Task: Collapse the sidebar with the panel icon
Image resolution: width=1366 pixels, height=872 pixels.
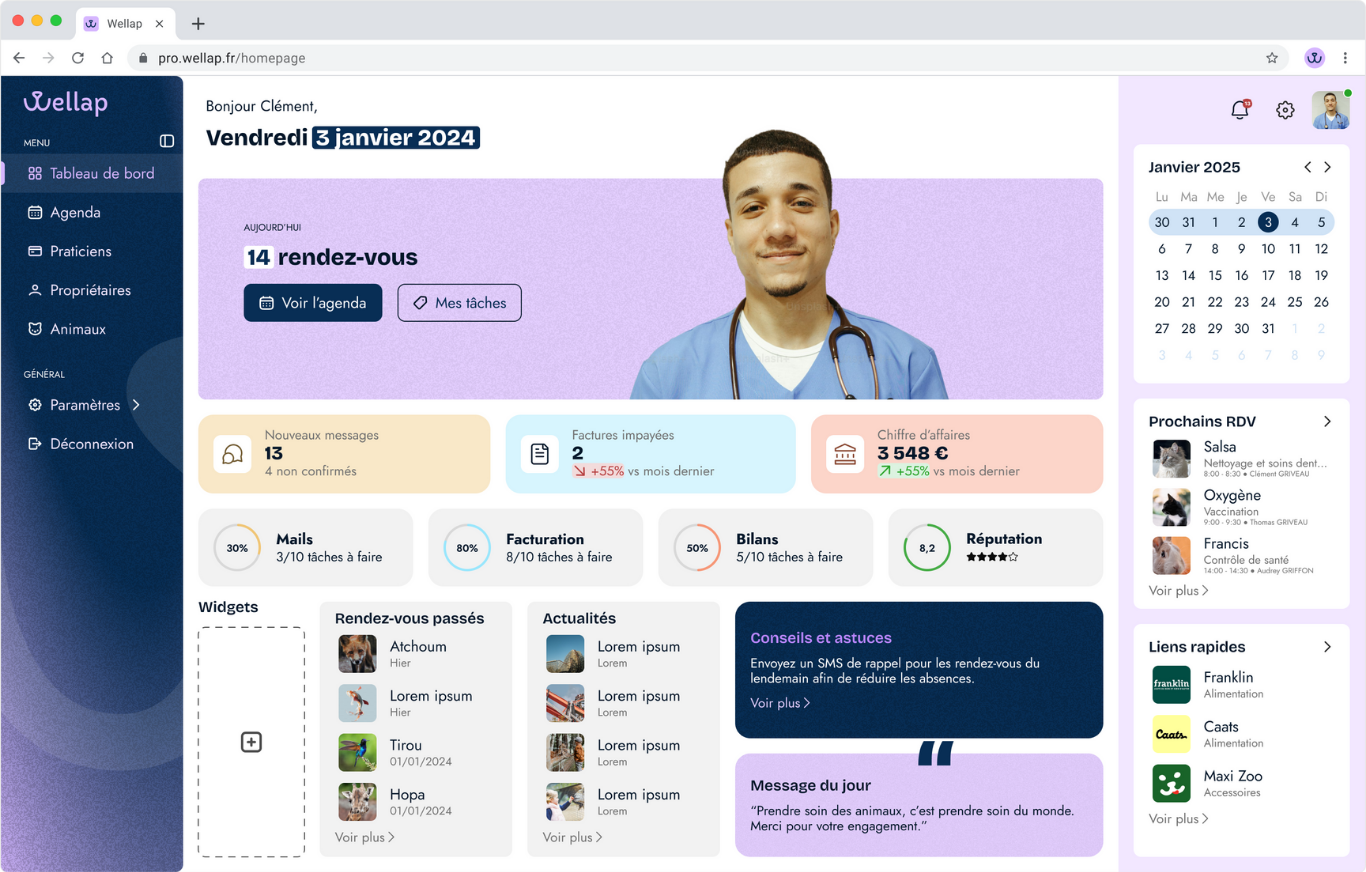Action: coord(167,141)
